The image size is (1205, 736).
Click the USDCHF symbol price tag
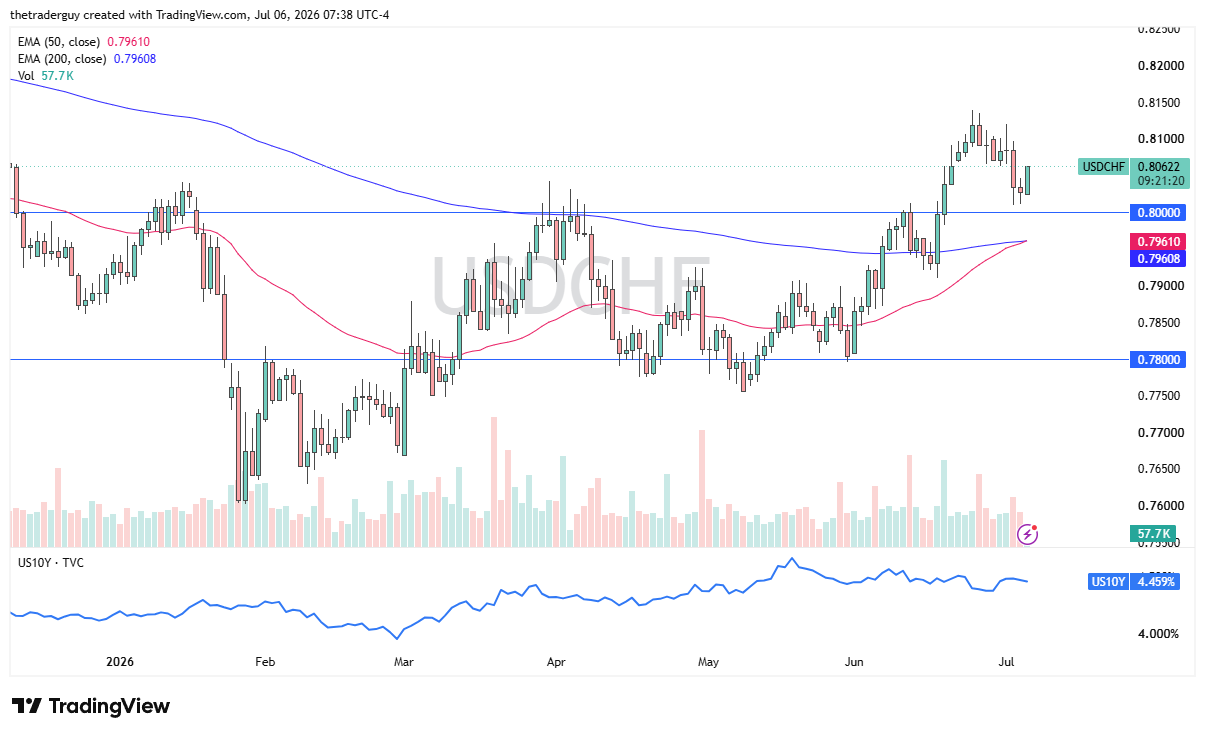coord(1104,167)
